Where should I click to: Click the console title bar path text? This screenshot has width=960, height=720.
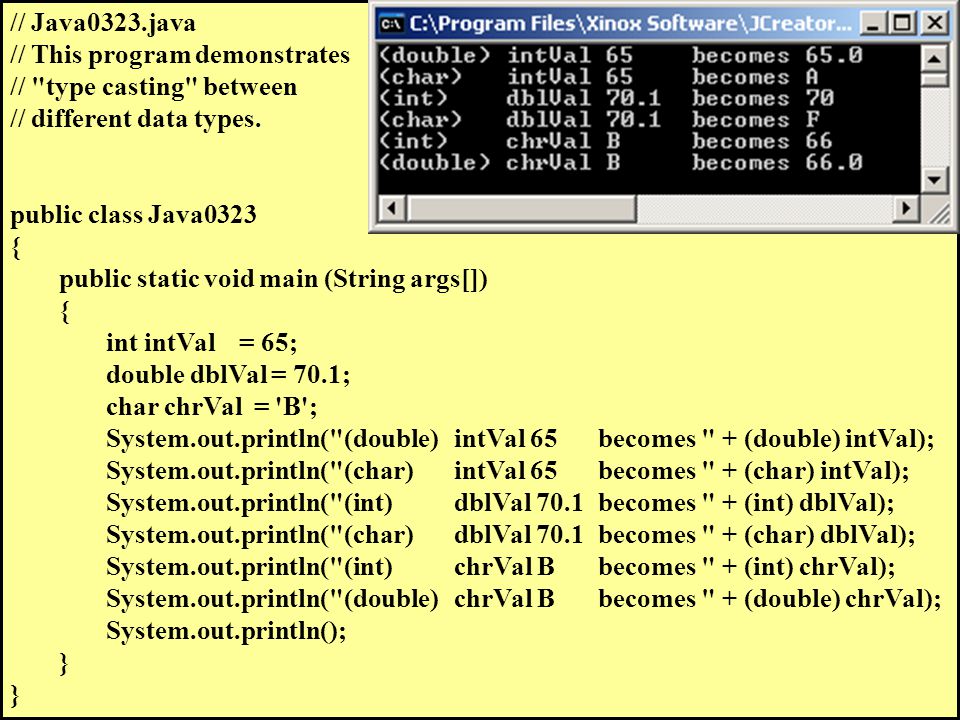630,24
